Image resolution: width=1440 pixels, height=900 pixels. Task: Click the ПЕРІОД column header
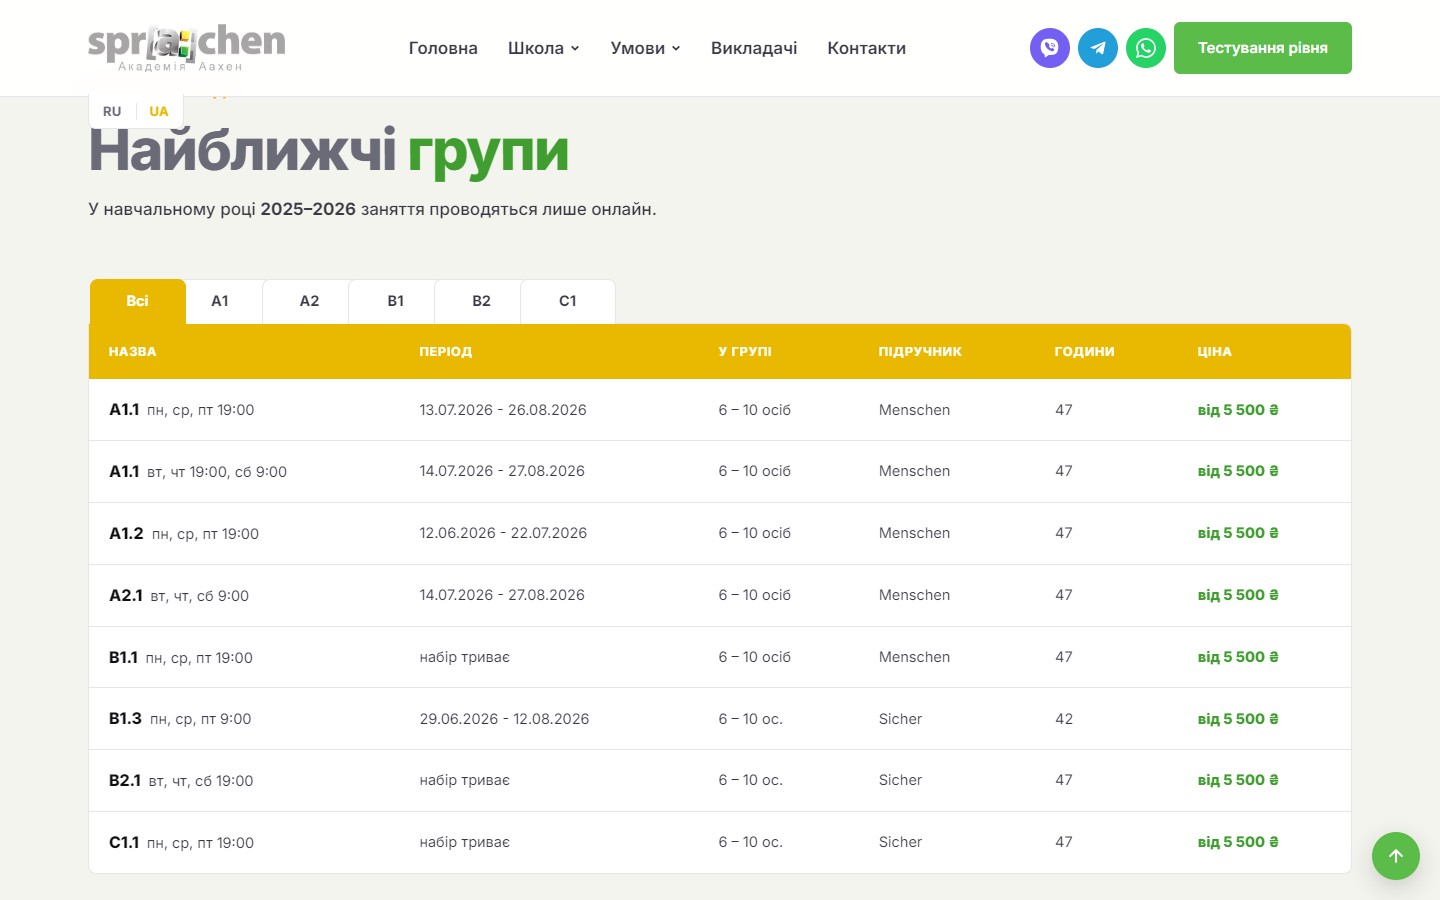[446, 352]
